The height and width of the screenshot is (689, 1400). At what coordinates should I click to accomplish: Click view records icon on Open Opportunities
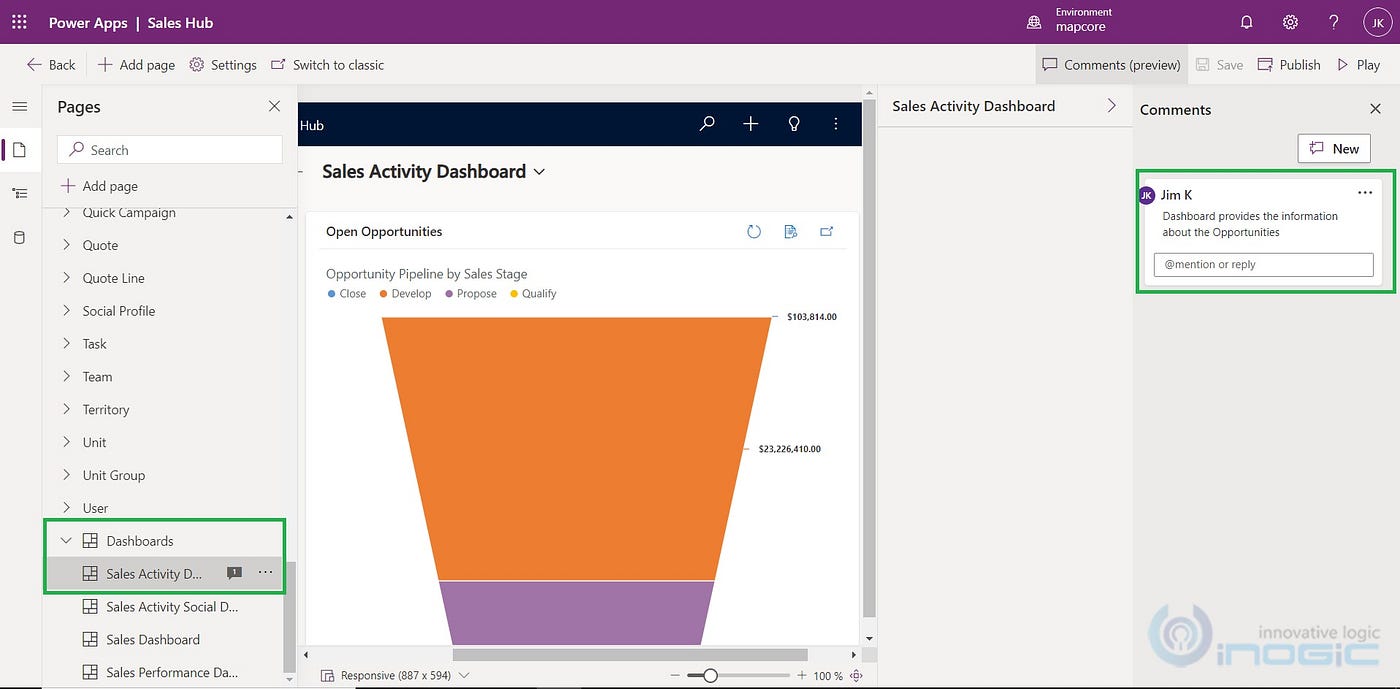(x=791, y=232)
